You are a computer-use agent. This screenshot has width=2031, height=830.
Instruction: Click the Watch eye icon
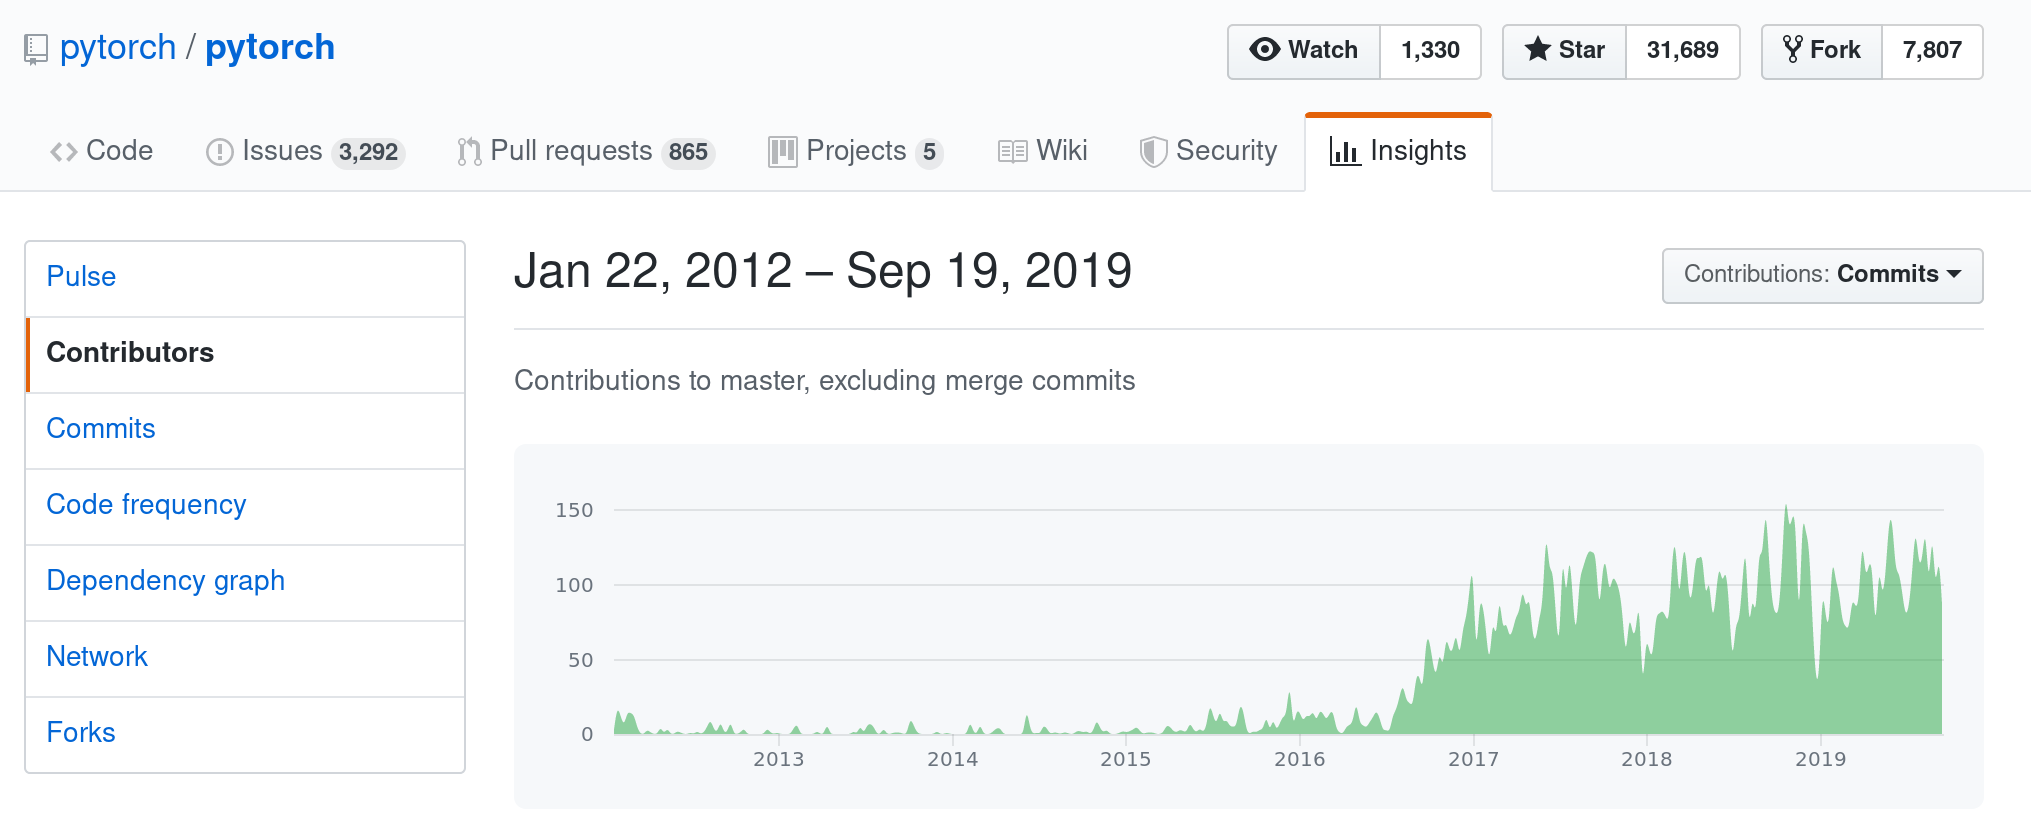coord(1265,50)
